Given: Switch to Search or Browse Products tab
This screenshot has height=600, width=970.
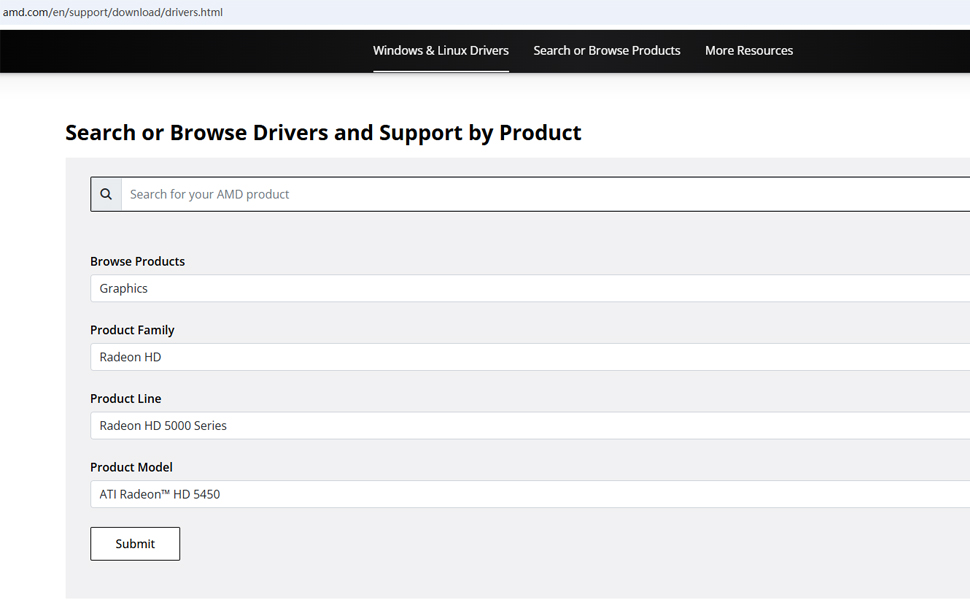Looking at the screenshot, I should 607,50.
